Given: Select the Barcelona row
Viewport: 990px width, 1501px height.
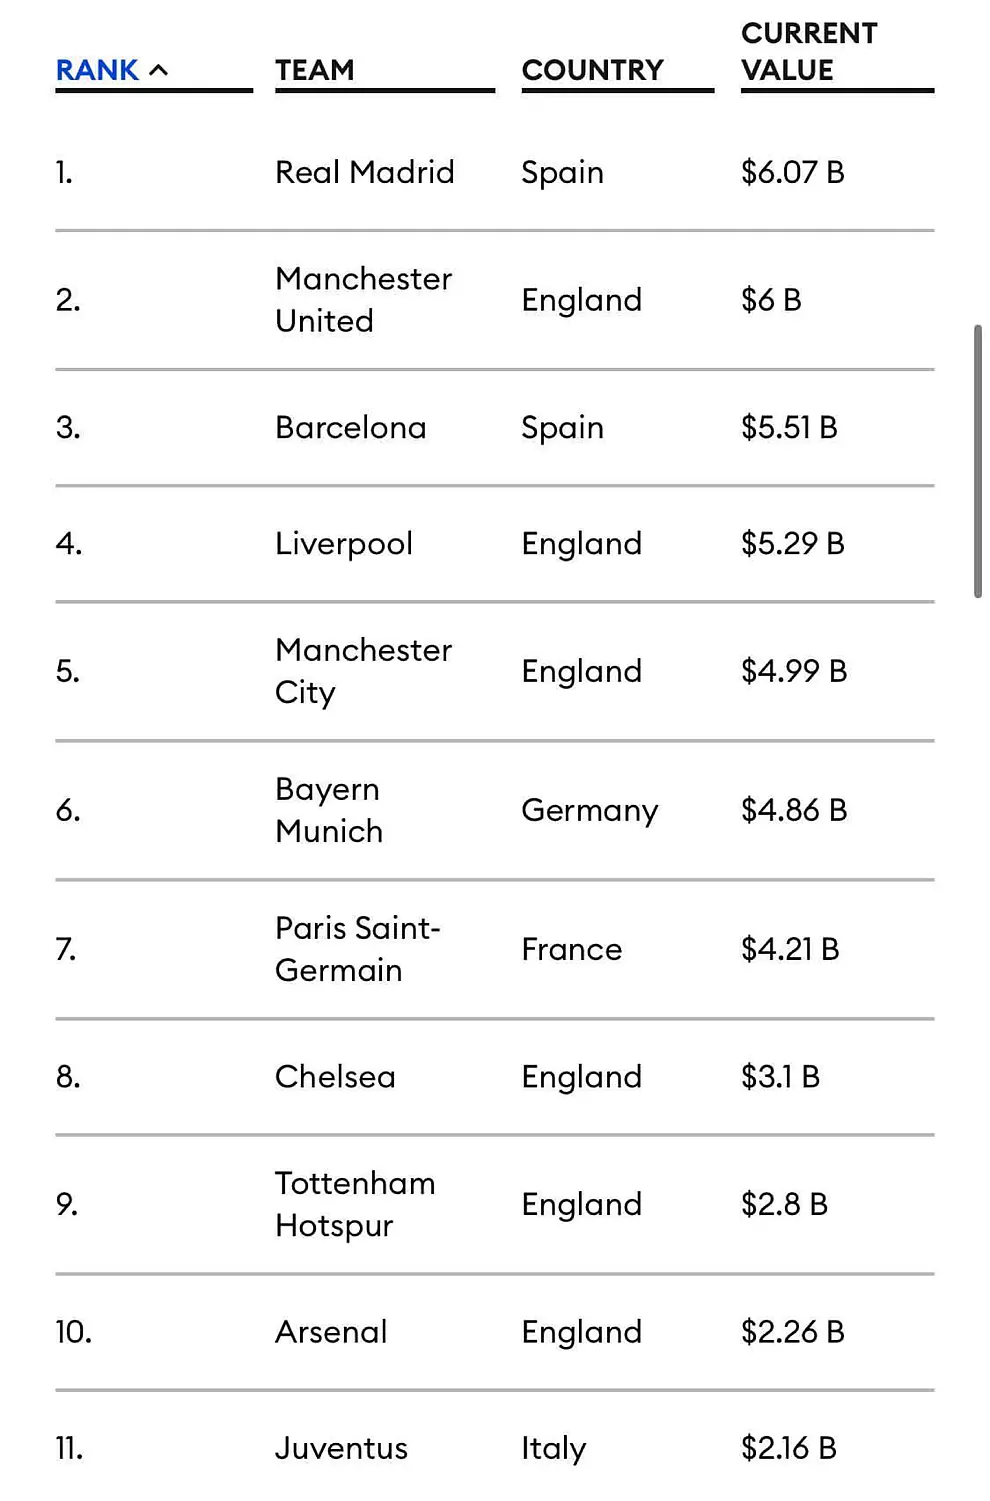Looking at the screenshot, I should coord(350,427).
